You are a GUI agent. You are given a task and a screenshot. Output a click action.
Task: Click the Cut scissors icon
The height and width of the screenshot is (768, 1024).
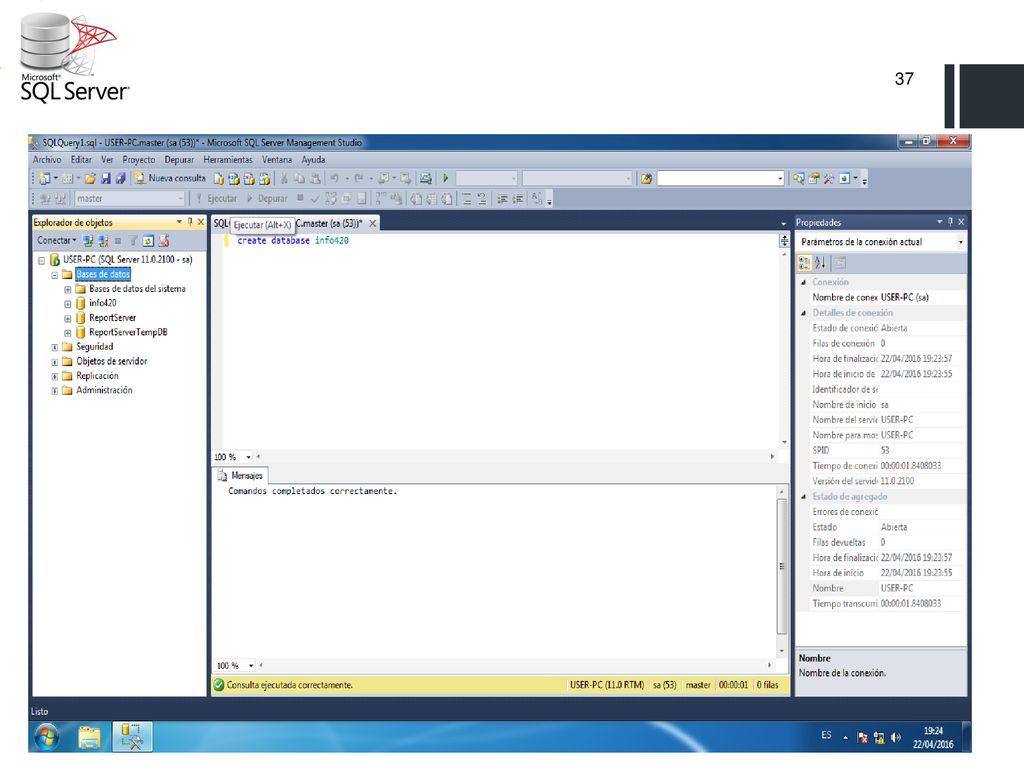[284, 178]
